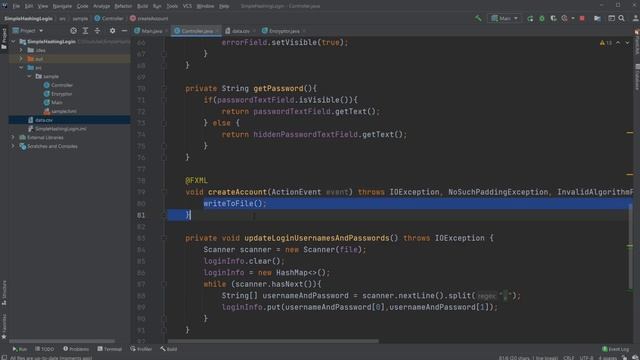The image size is (640, 360).
Task: Click expand all in Project panel
Action: point(85,31)
